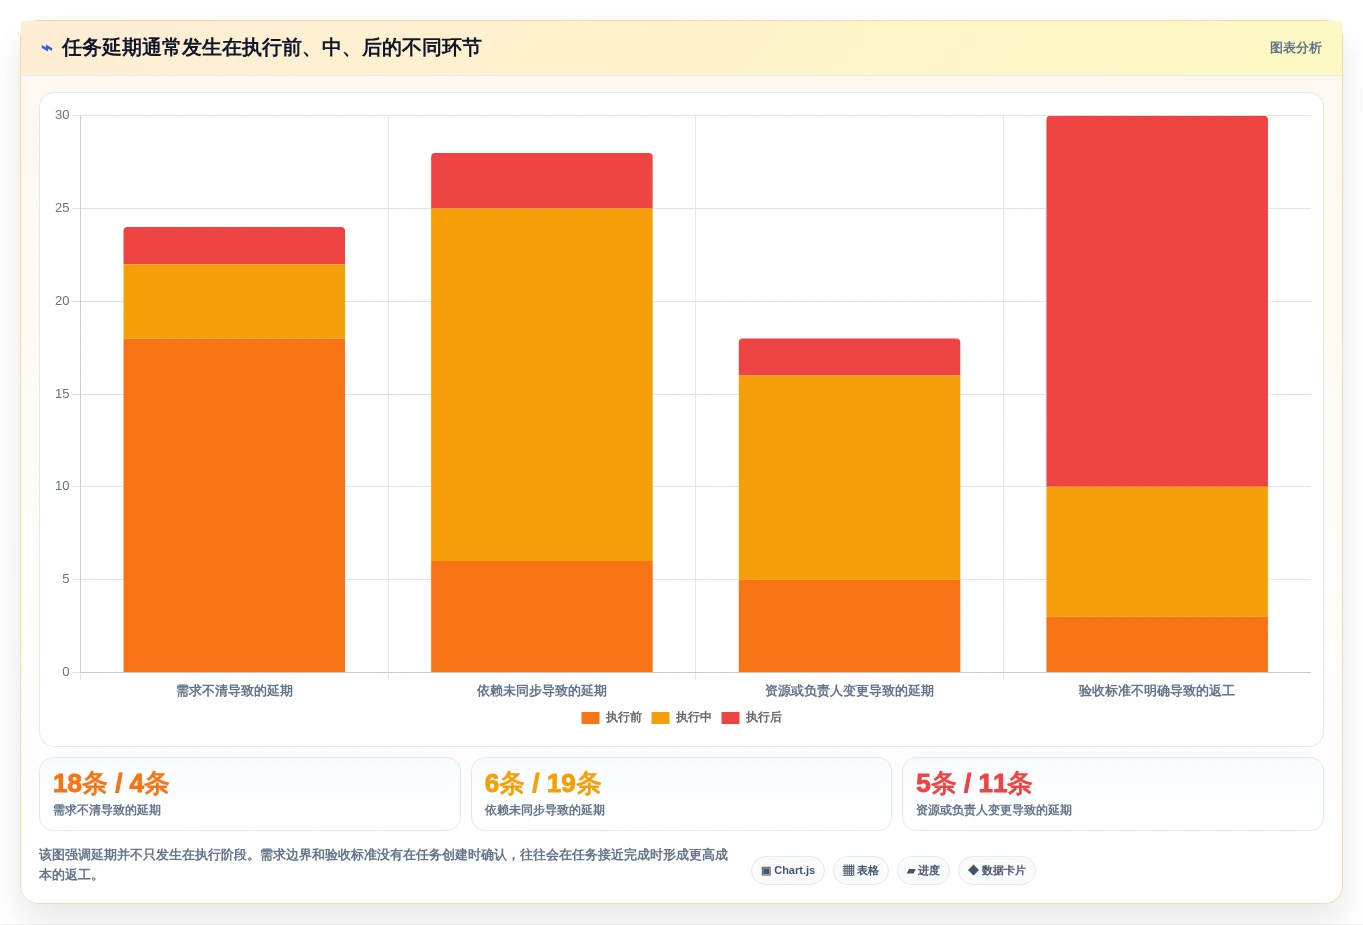
Task: Select the Chart.js tag chip
Action: click(788, 870)
